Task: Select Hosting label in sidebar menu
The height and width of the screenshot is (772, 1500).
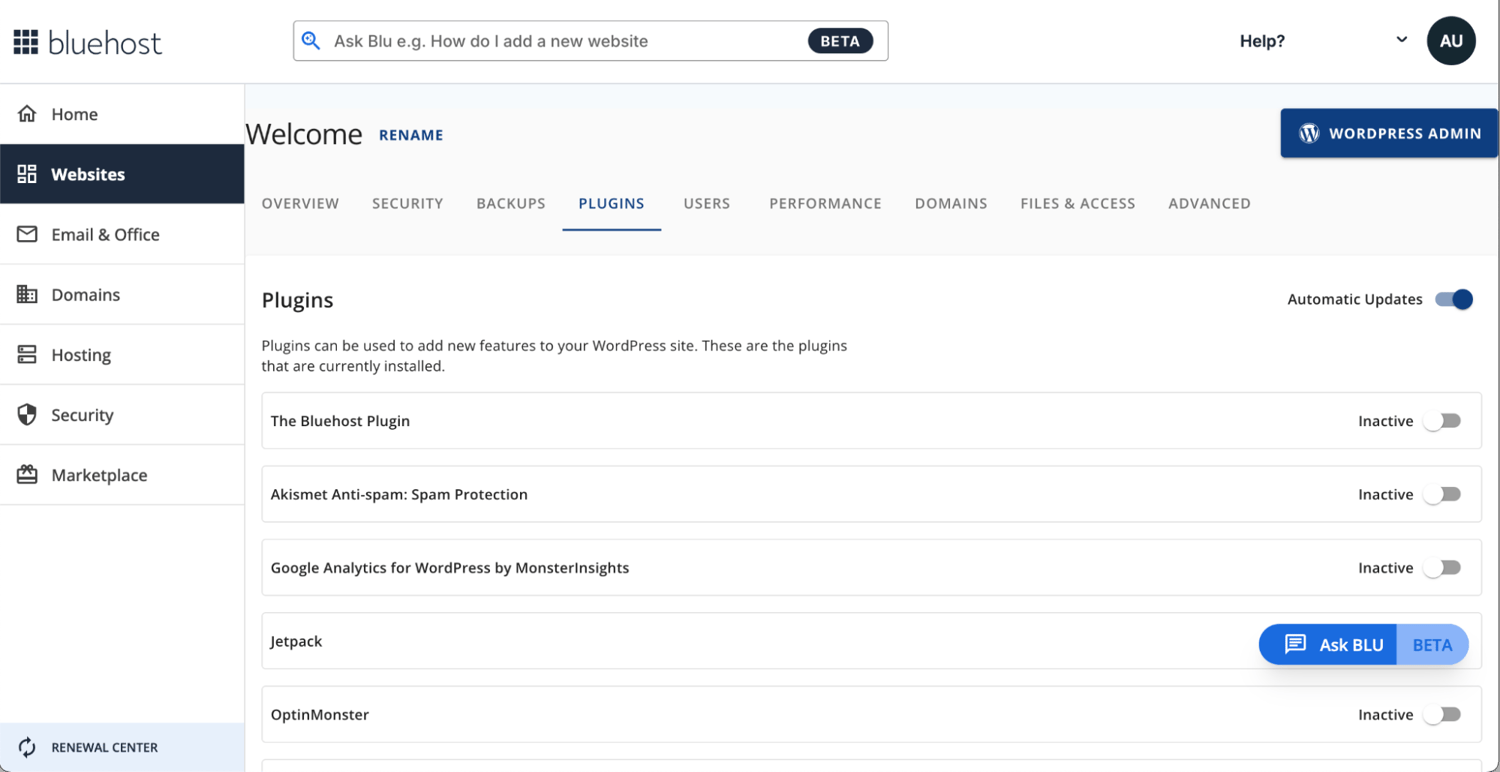Action: (x=81, y=355)
